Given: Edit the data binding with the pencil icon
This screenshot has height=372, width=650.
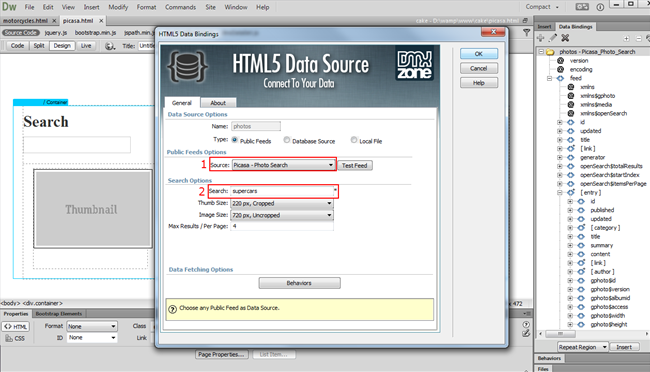Looking at the screenshot, I should click(553, 38).
